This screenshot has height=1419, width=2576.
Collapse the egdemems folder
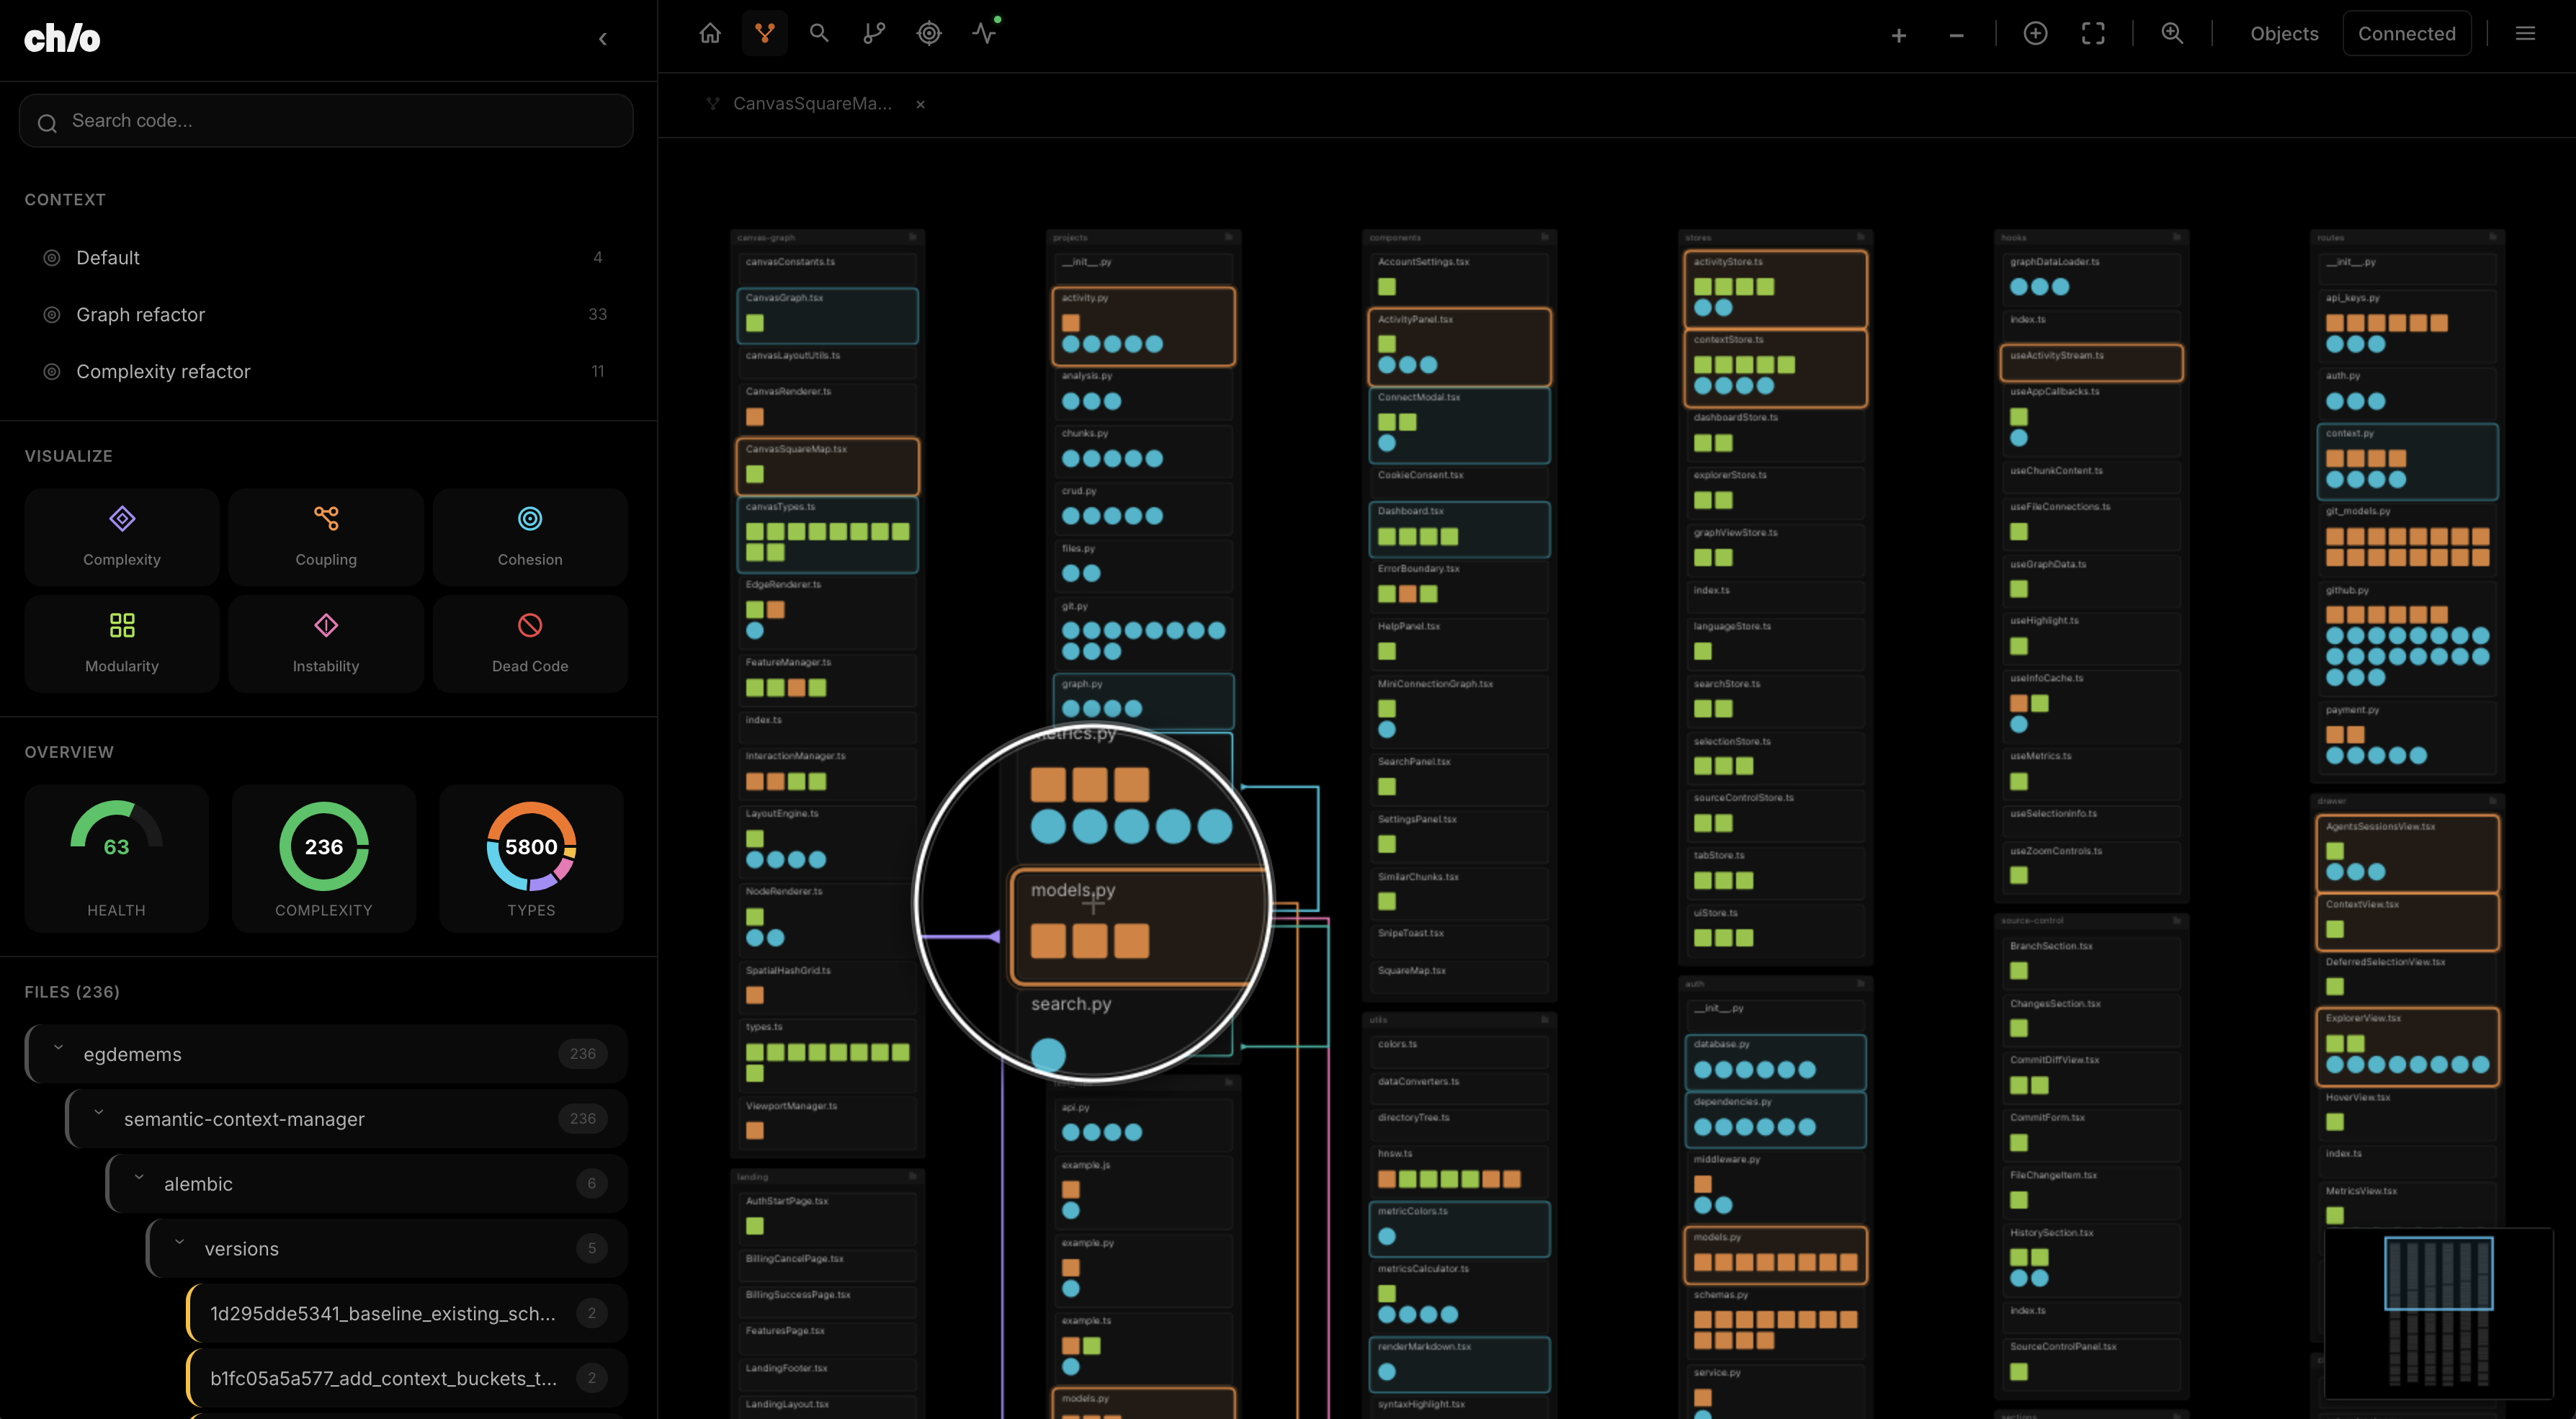[x=58, y=1049]
